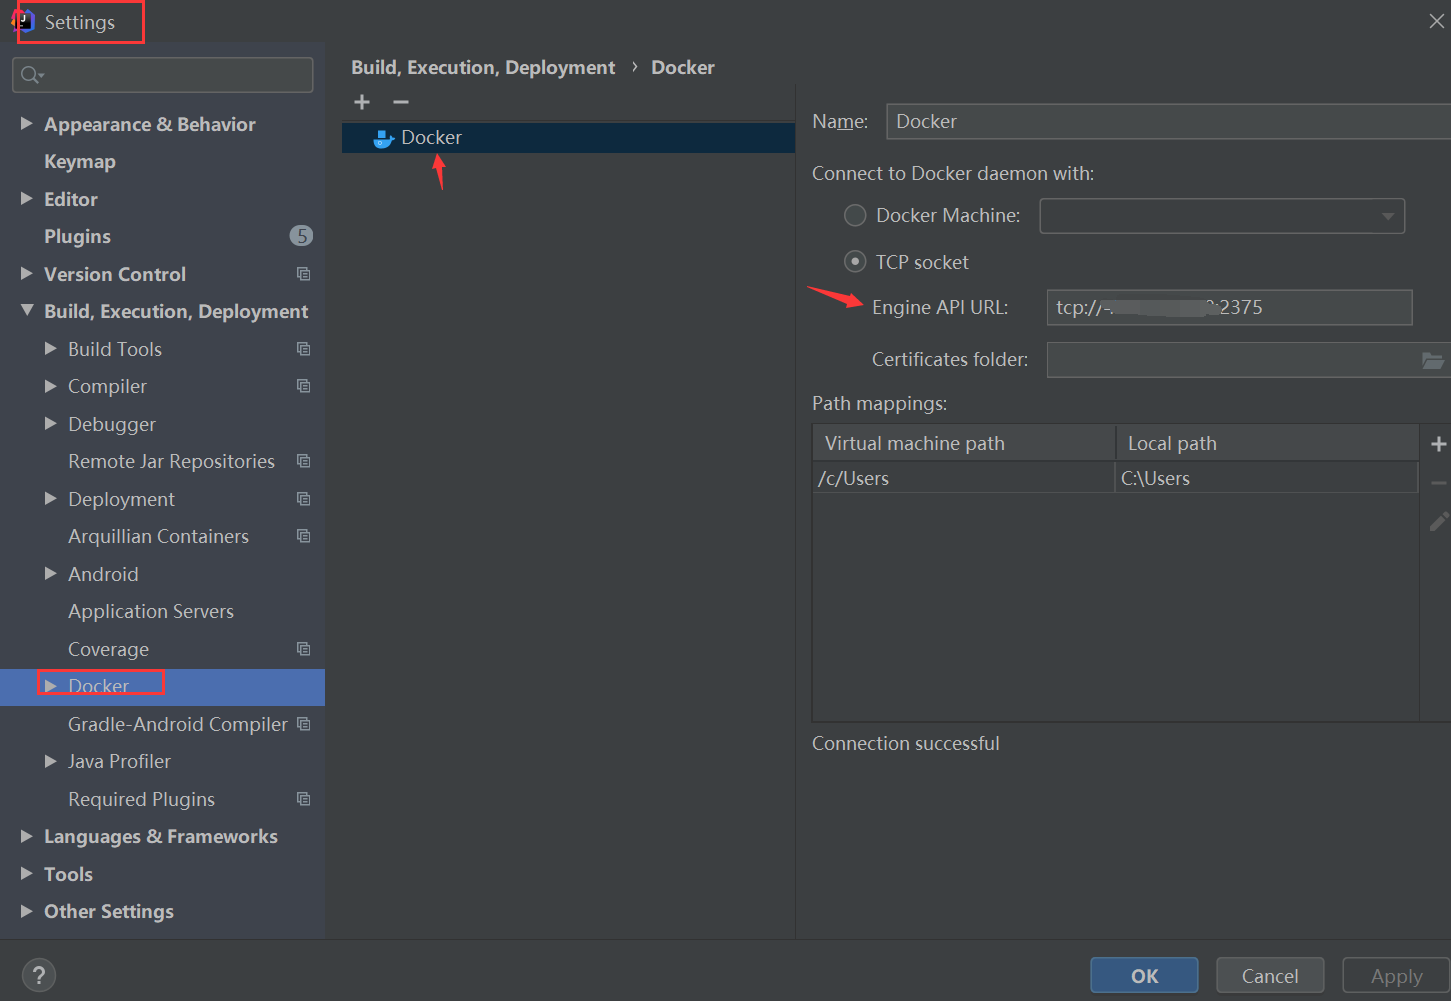This screenshot has width=1451, height=1001.
Task: Focus the settings search field
Action: click(163, 75)
